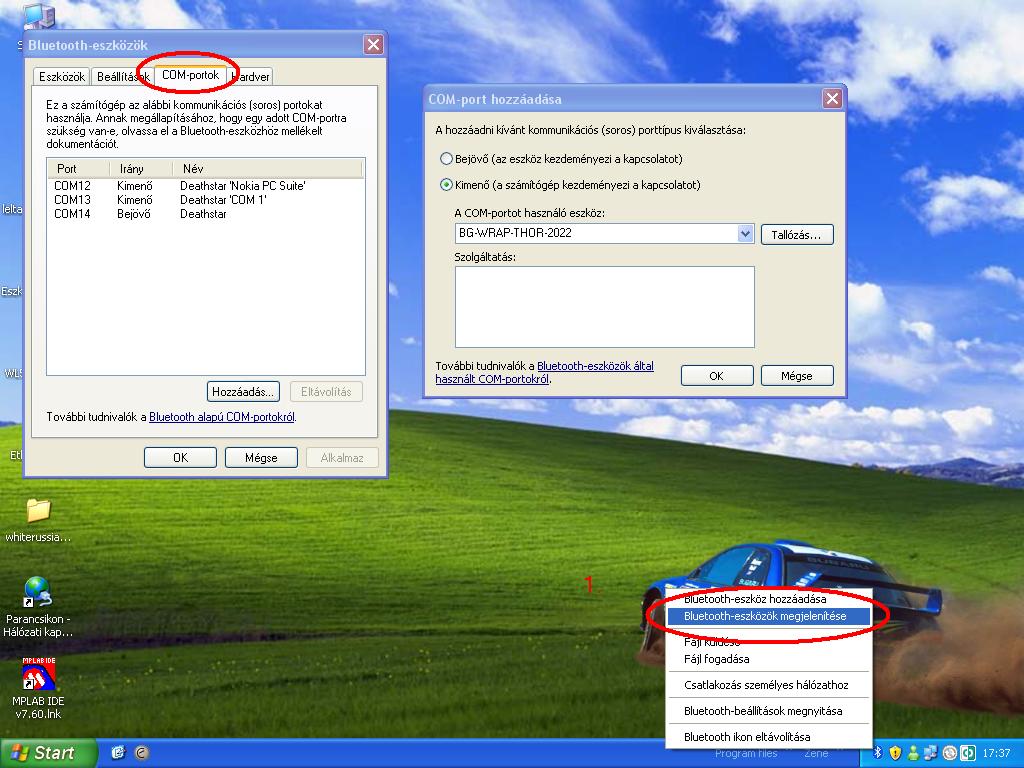
Task: Switch to the Beállítások tab
Action: 123,76
